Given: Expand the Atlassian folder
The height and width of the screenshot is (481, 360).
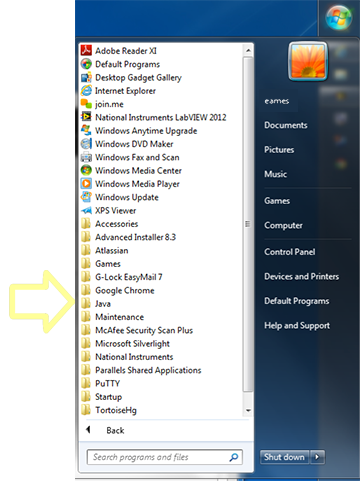Looking at the screenshot, I should point(105,251).
